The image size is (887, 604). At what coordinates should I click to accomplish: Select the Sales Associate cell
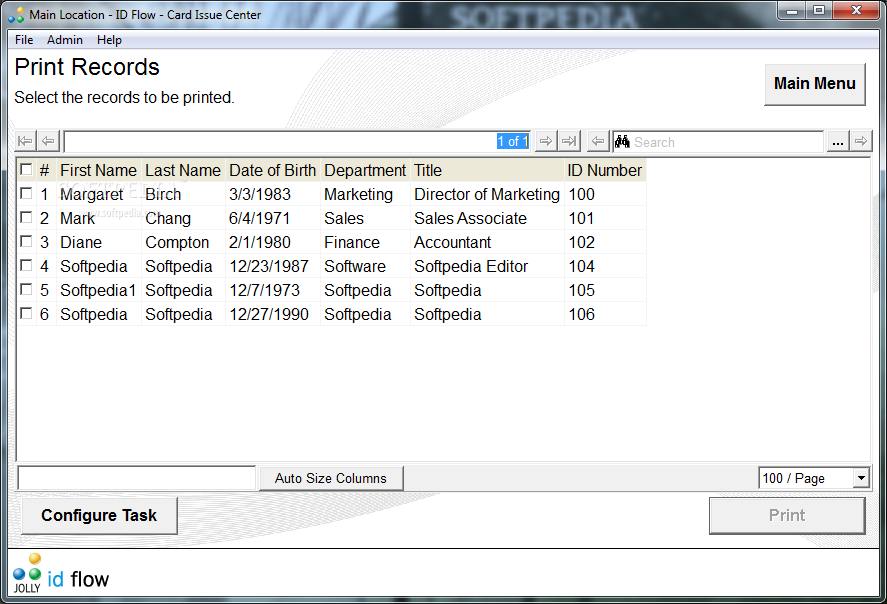tap(486, 218)
